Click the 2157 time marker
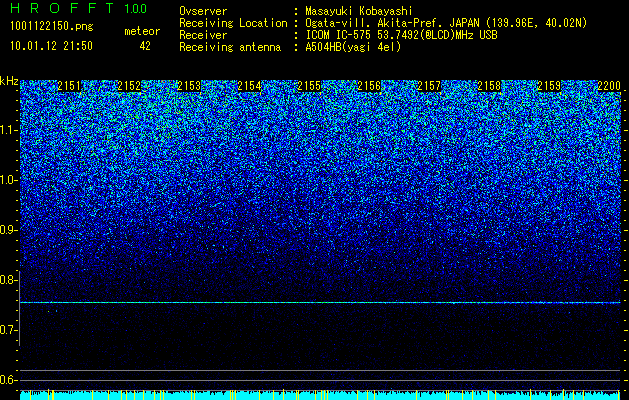Viewport: 629px width, 400px height. 429,86
